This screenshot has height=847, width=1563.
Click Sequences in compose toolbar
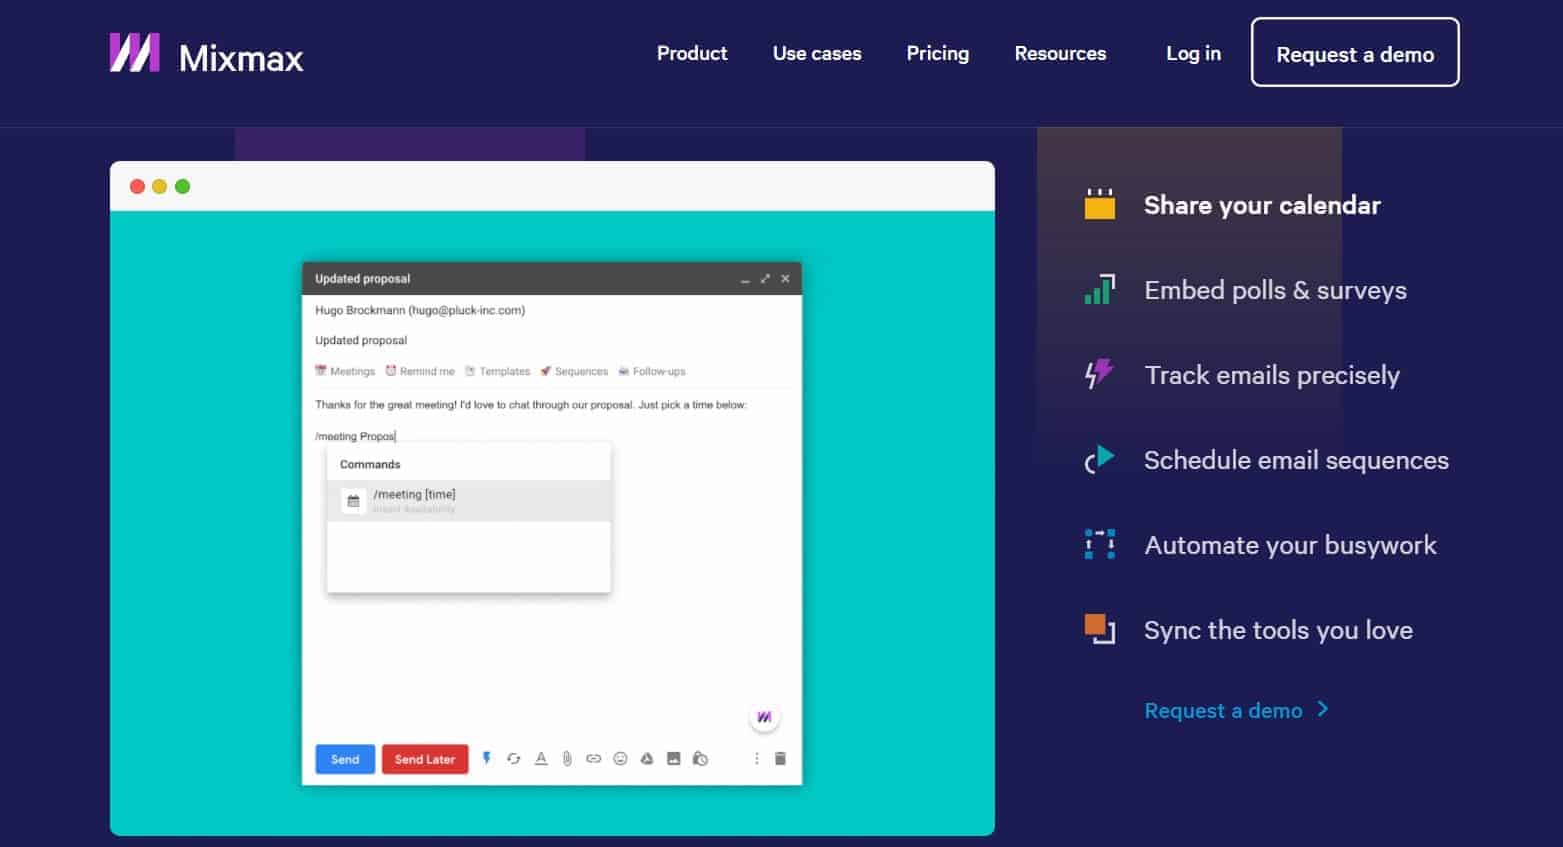[x=574, y=371]
